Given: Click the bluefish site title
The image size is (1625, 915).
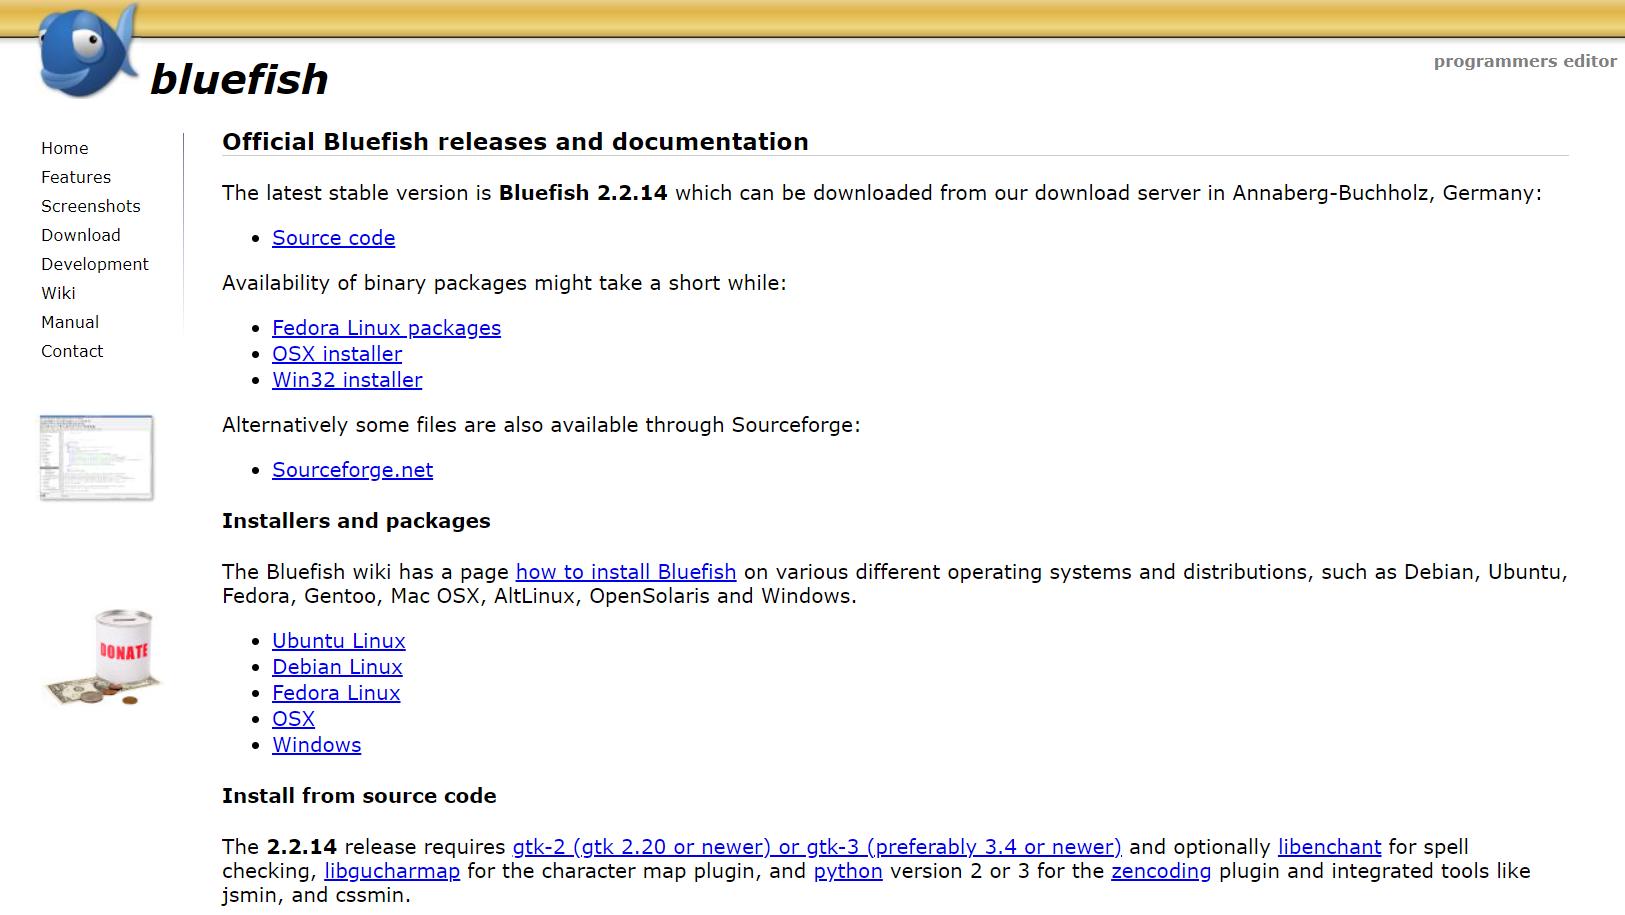Looking at the screenshot, I should pos(239,79).
